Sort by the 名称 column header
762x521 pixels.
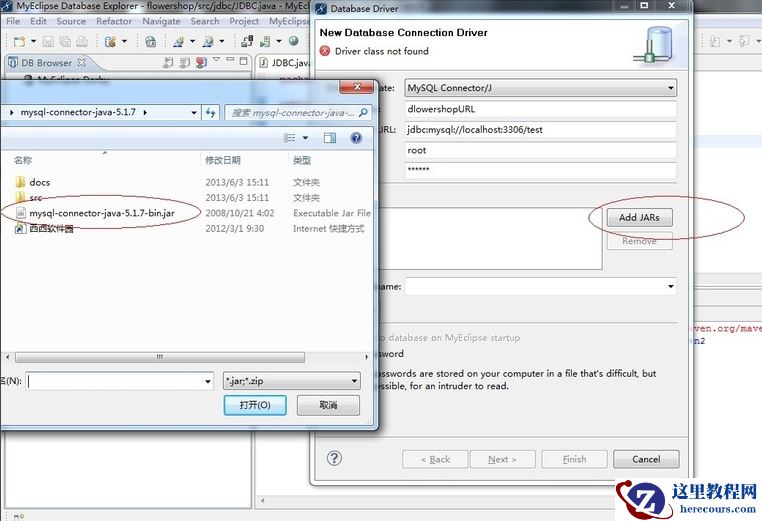point(23,160)
